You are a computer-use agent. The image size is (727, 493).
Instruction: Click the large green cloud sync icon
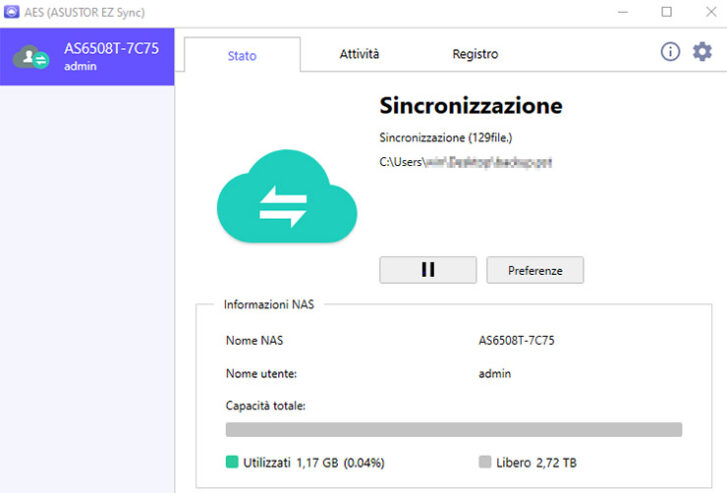[287, 198]
